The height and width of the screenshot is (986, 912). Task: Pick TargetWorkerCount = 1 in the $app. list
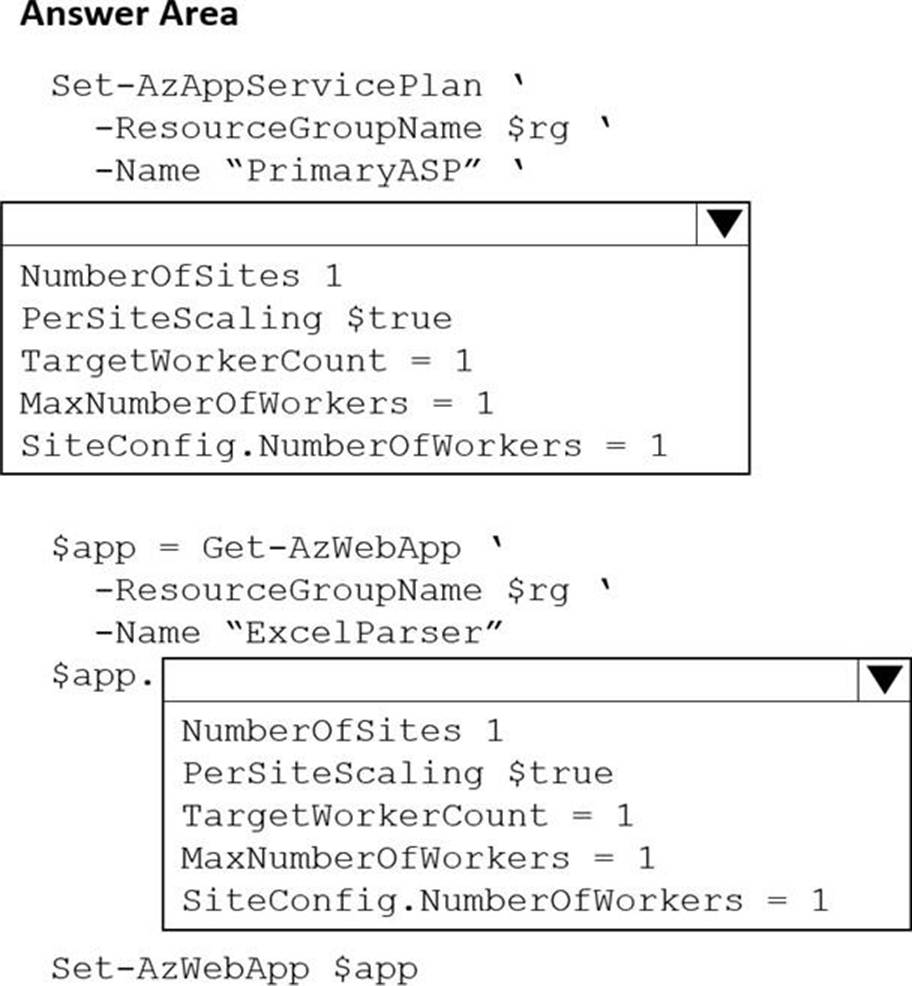coord(407,815)
